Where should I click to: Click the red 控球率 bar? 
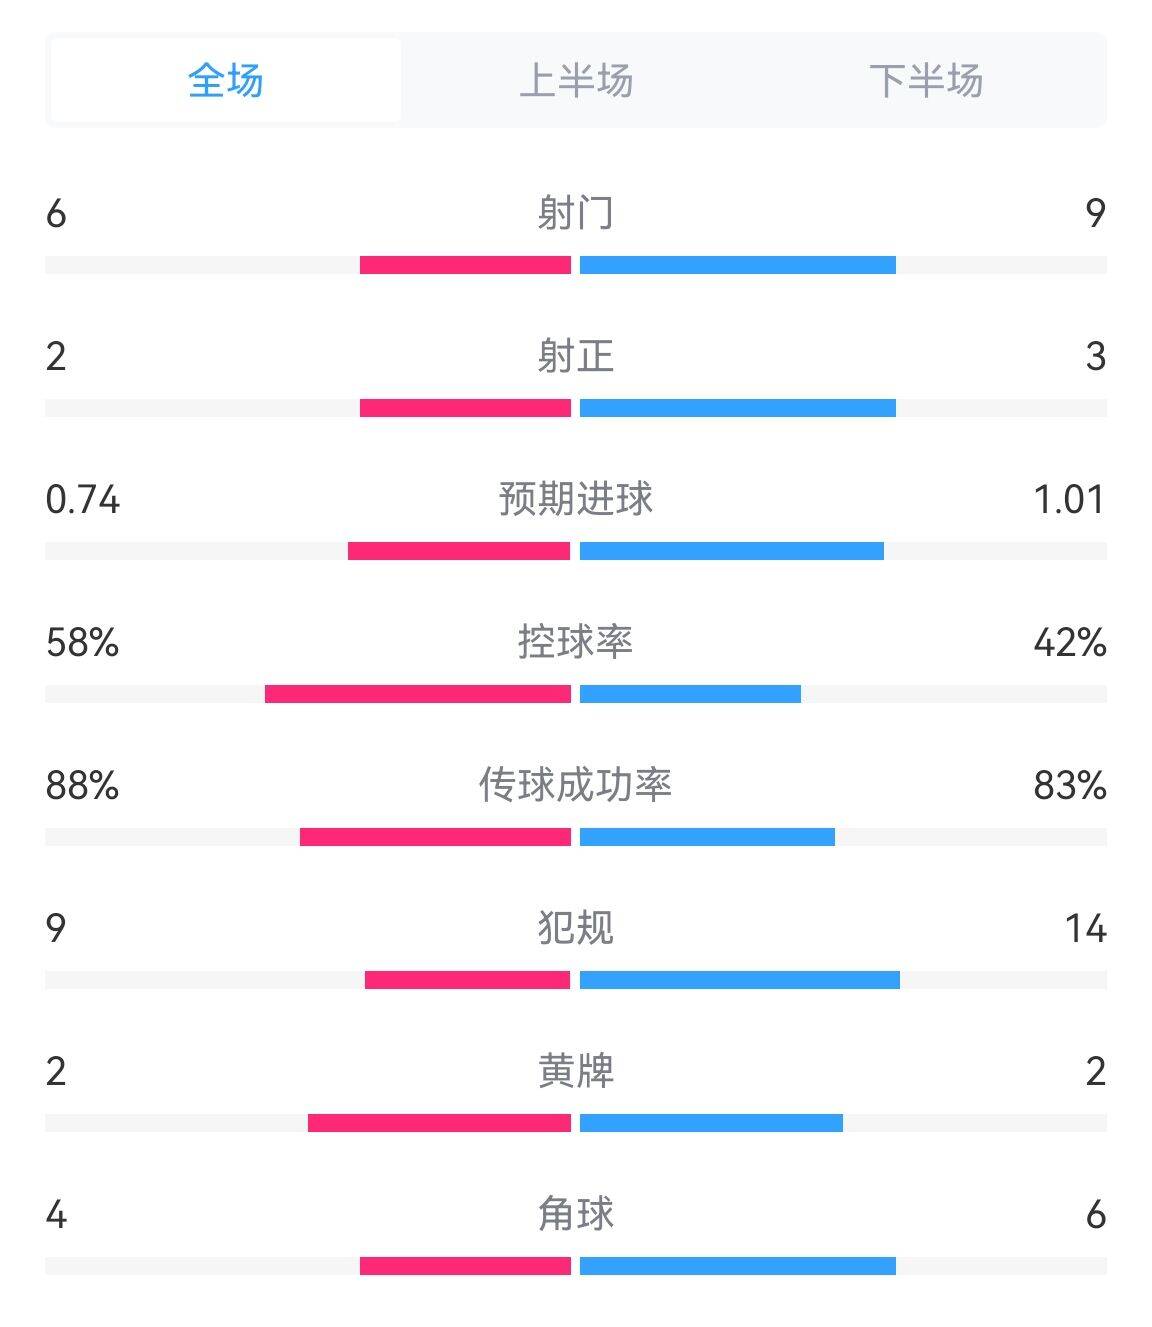coord(418,694)
